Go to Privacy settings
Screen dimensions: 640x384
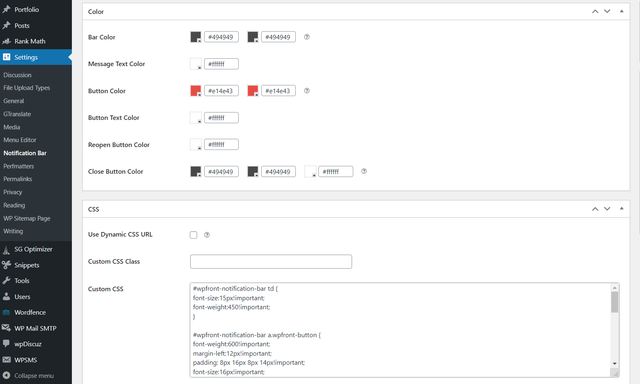point(13,192)
